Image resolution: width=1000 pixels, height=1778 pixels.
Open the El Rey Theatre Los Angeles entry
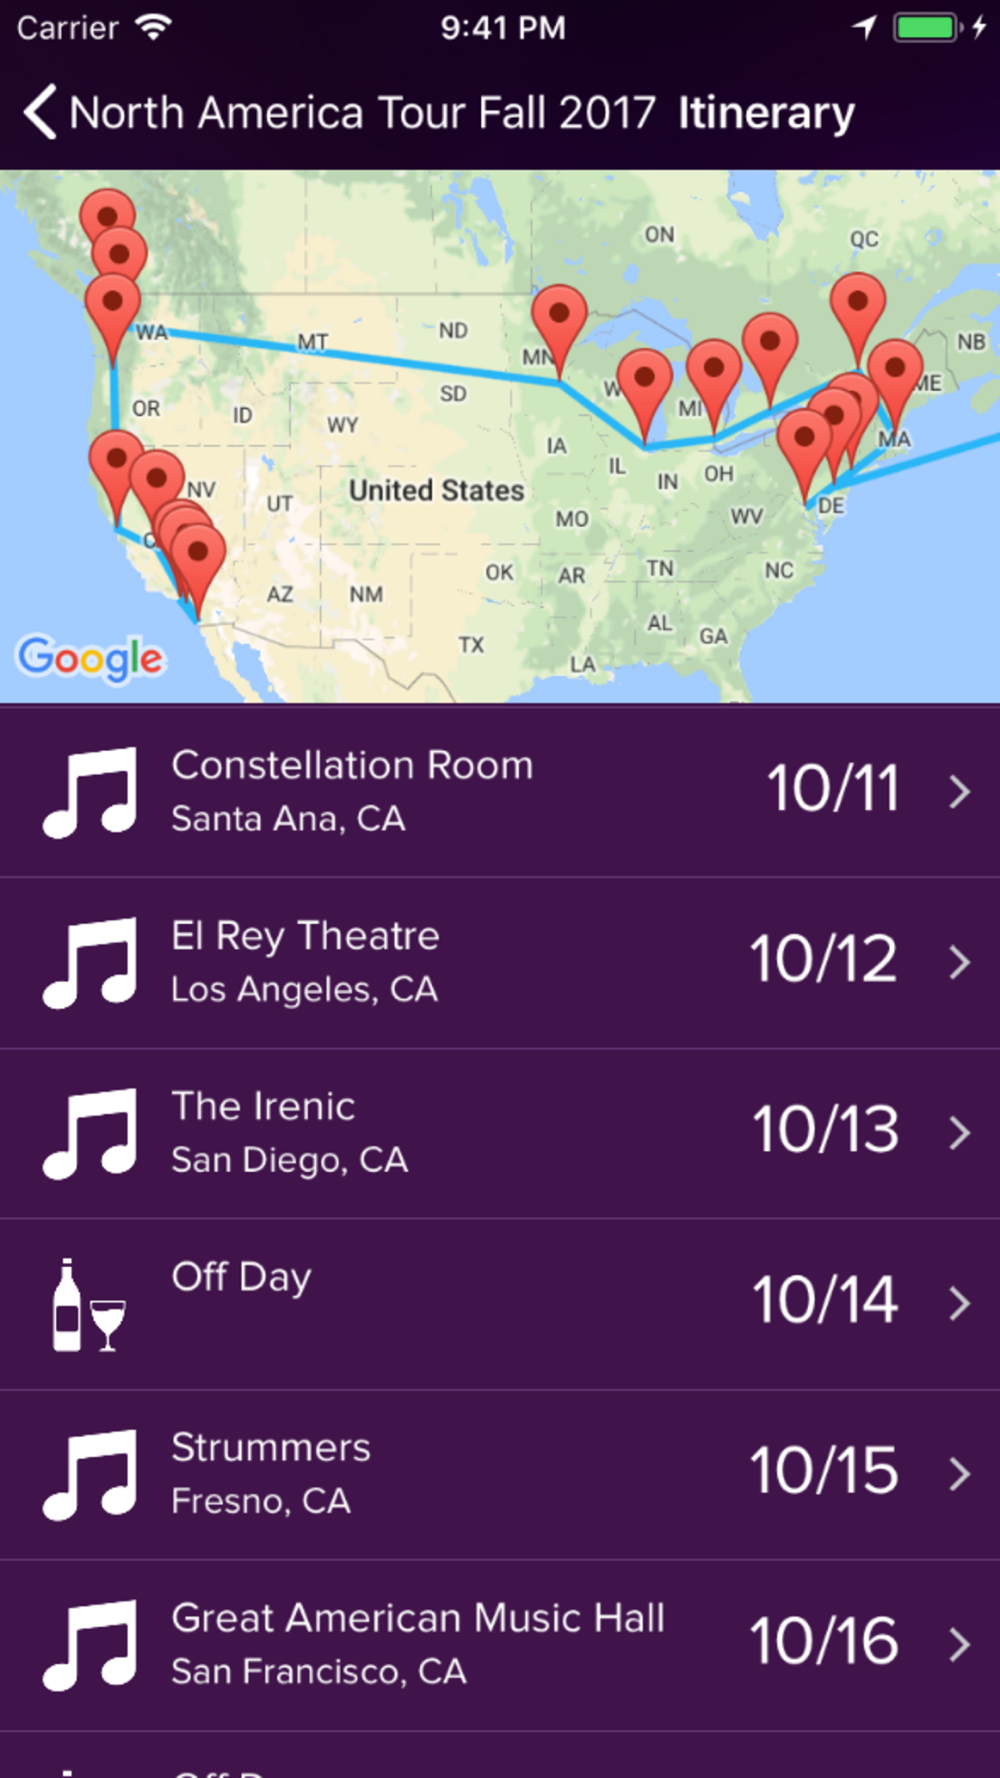point(500,963)
